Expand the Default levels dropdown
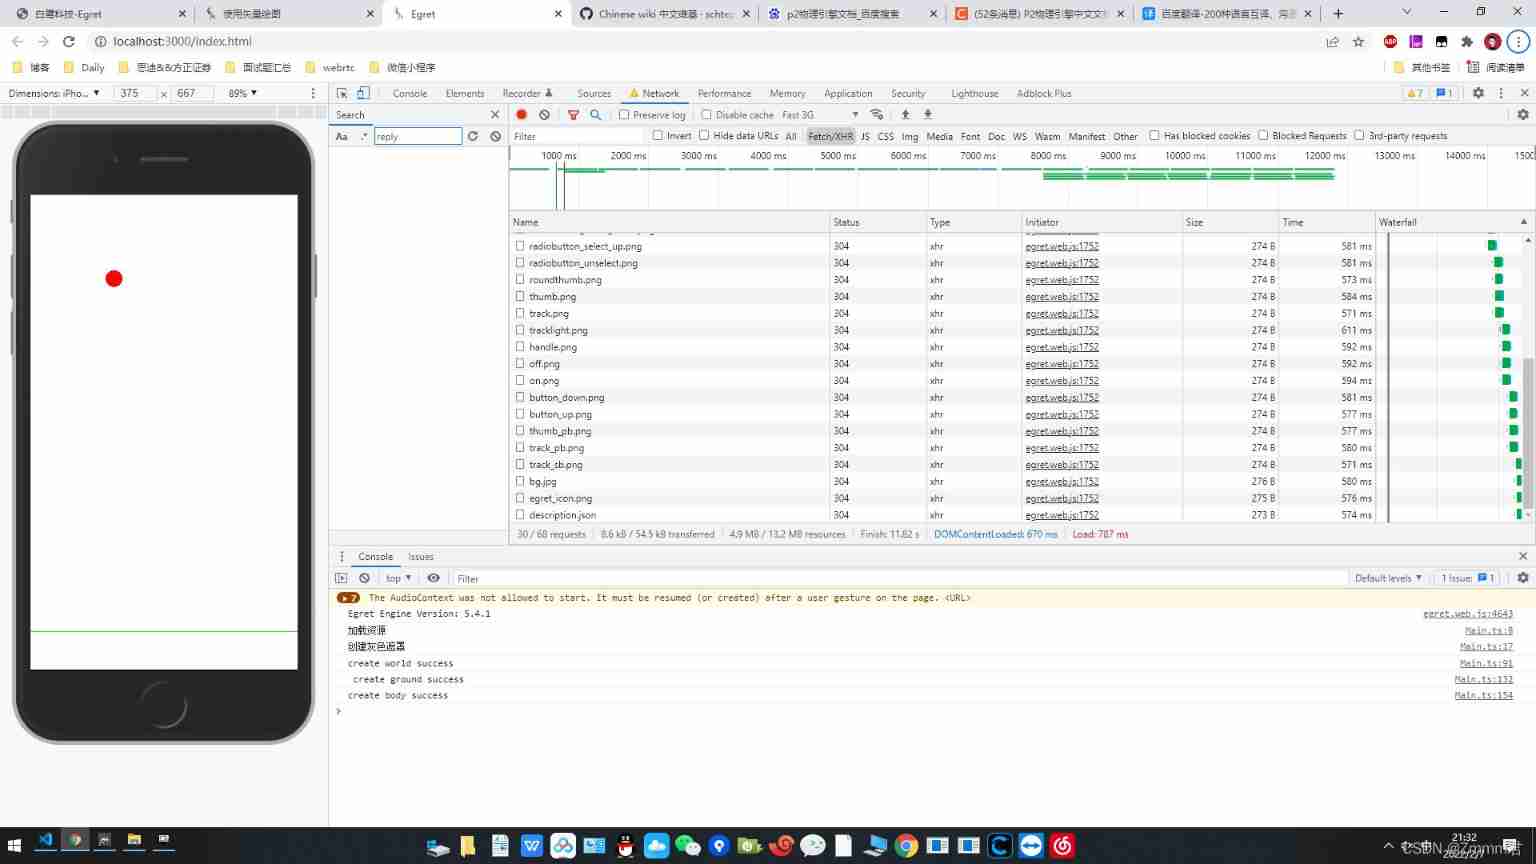The width and height of the screenshot is (1536, 864). point(1388,578)
